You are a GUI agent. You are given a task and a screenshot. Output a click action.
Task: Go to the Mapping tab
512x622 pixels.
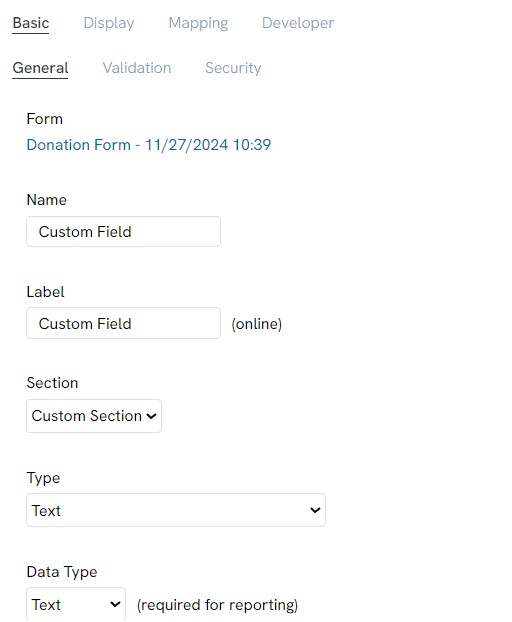pos(198,23)
